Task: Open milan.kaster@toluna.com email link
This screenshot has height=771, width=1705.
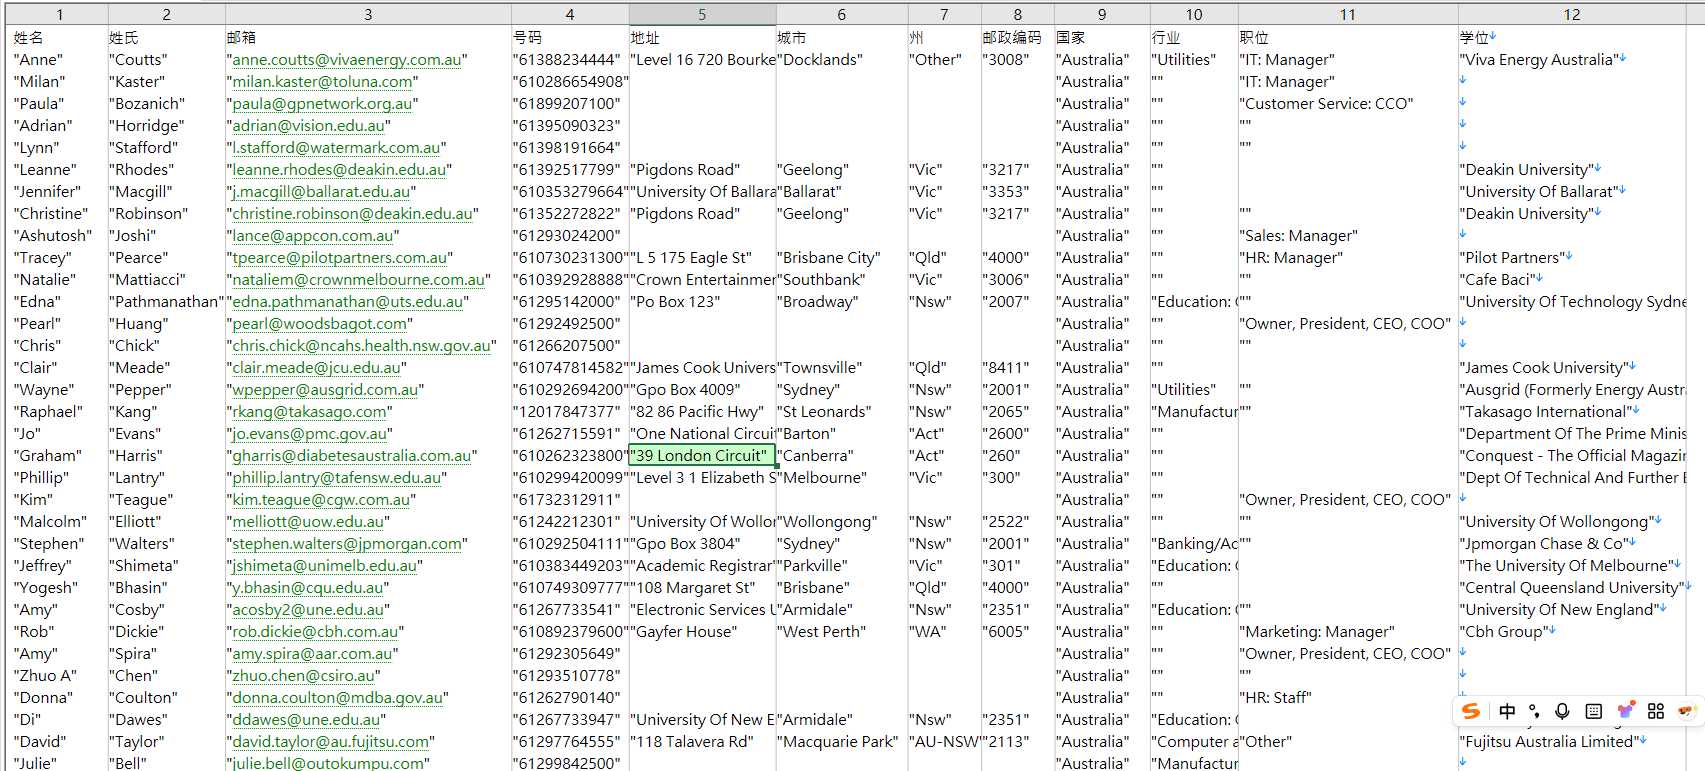Action: tap(322, 82)
